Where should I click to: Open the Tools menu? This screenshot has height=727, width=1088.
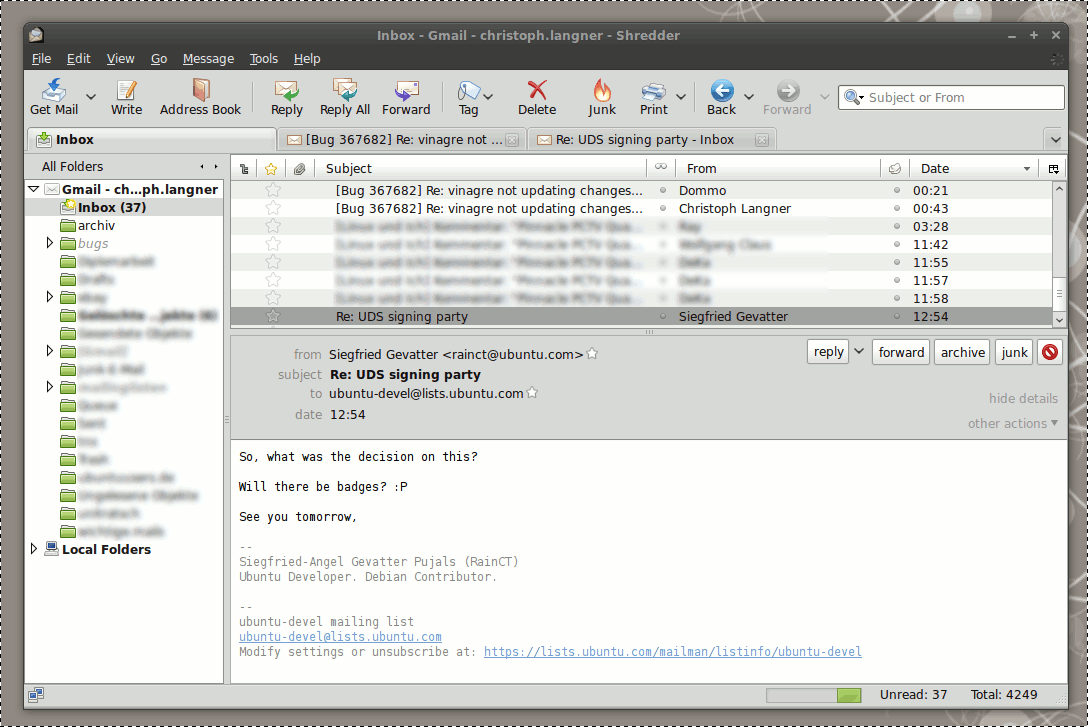tap(264, 59)
